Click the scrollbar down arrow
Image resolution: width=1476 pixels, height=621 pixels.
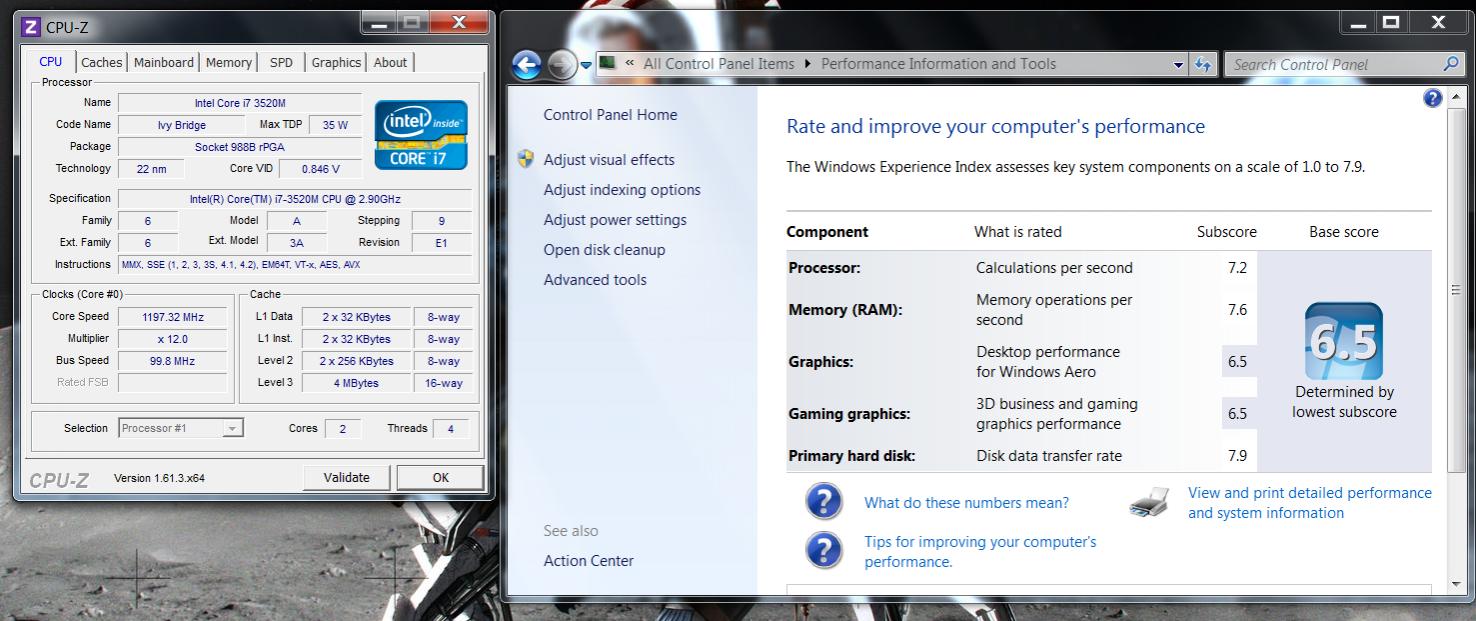click(x=1455, y=584)
